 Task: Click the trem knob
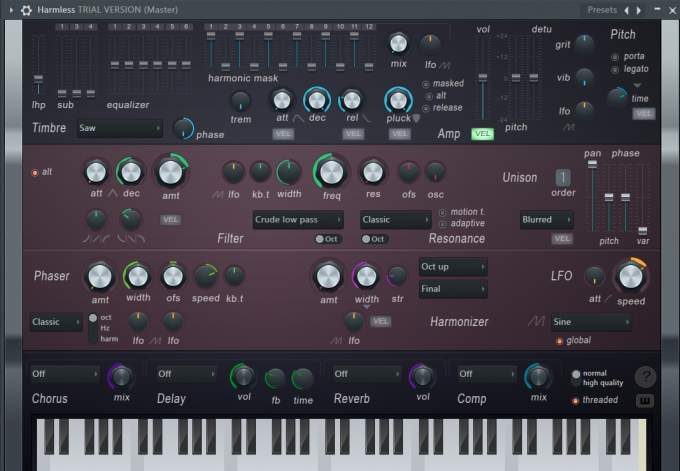(x=240, y=101)
